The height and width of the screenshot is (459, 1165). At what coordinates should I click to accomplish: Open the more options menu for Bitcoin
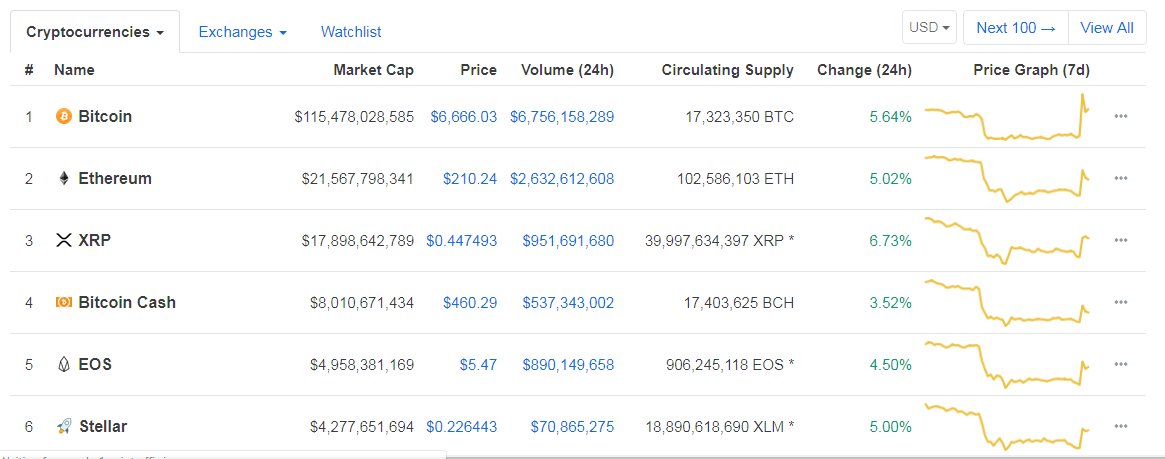coord(1121,117)
